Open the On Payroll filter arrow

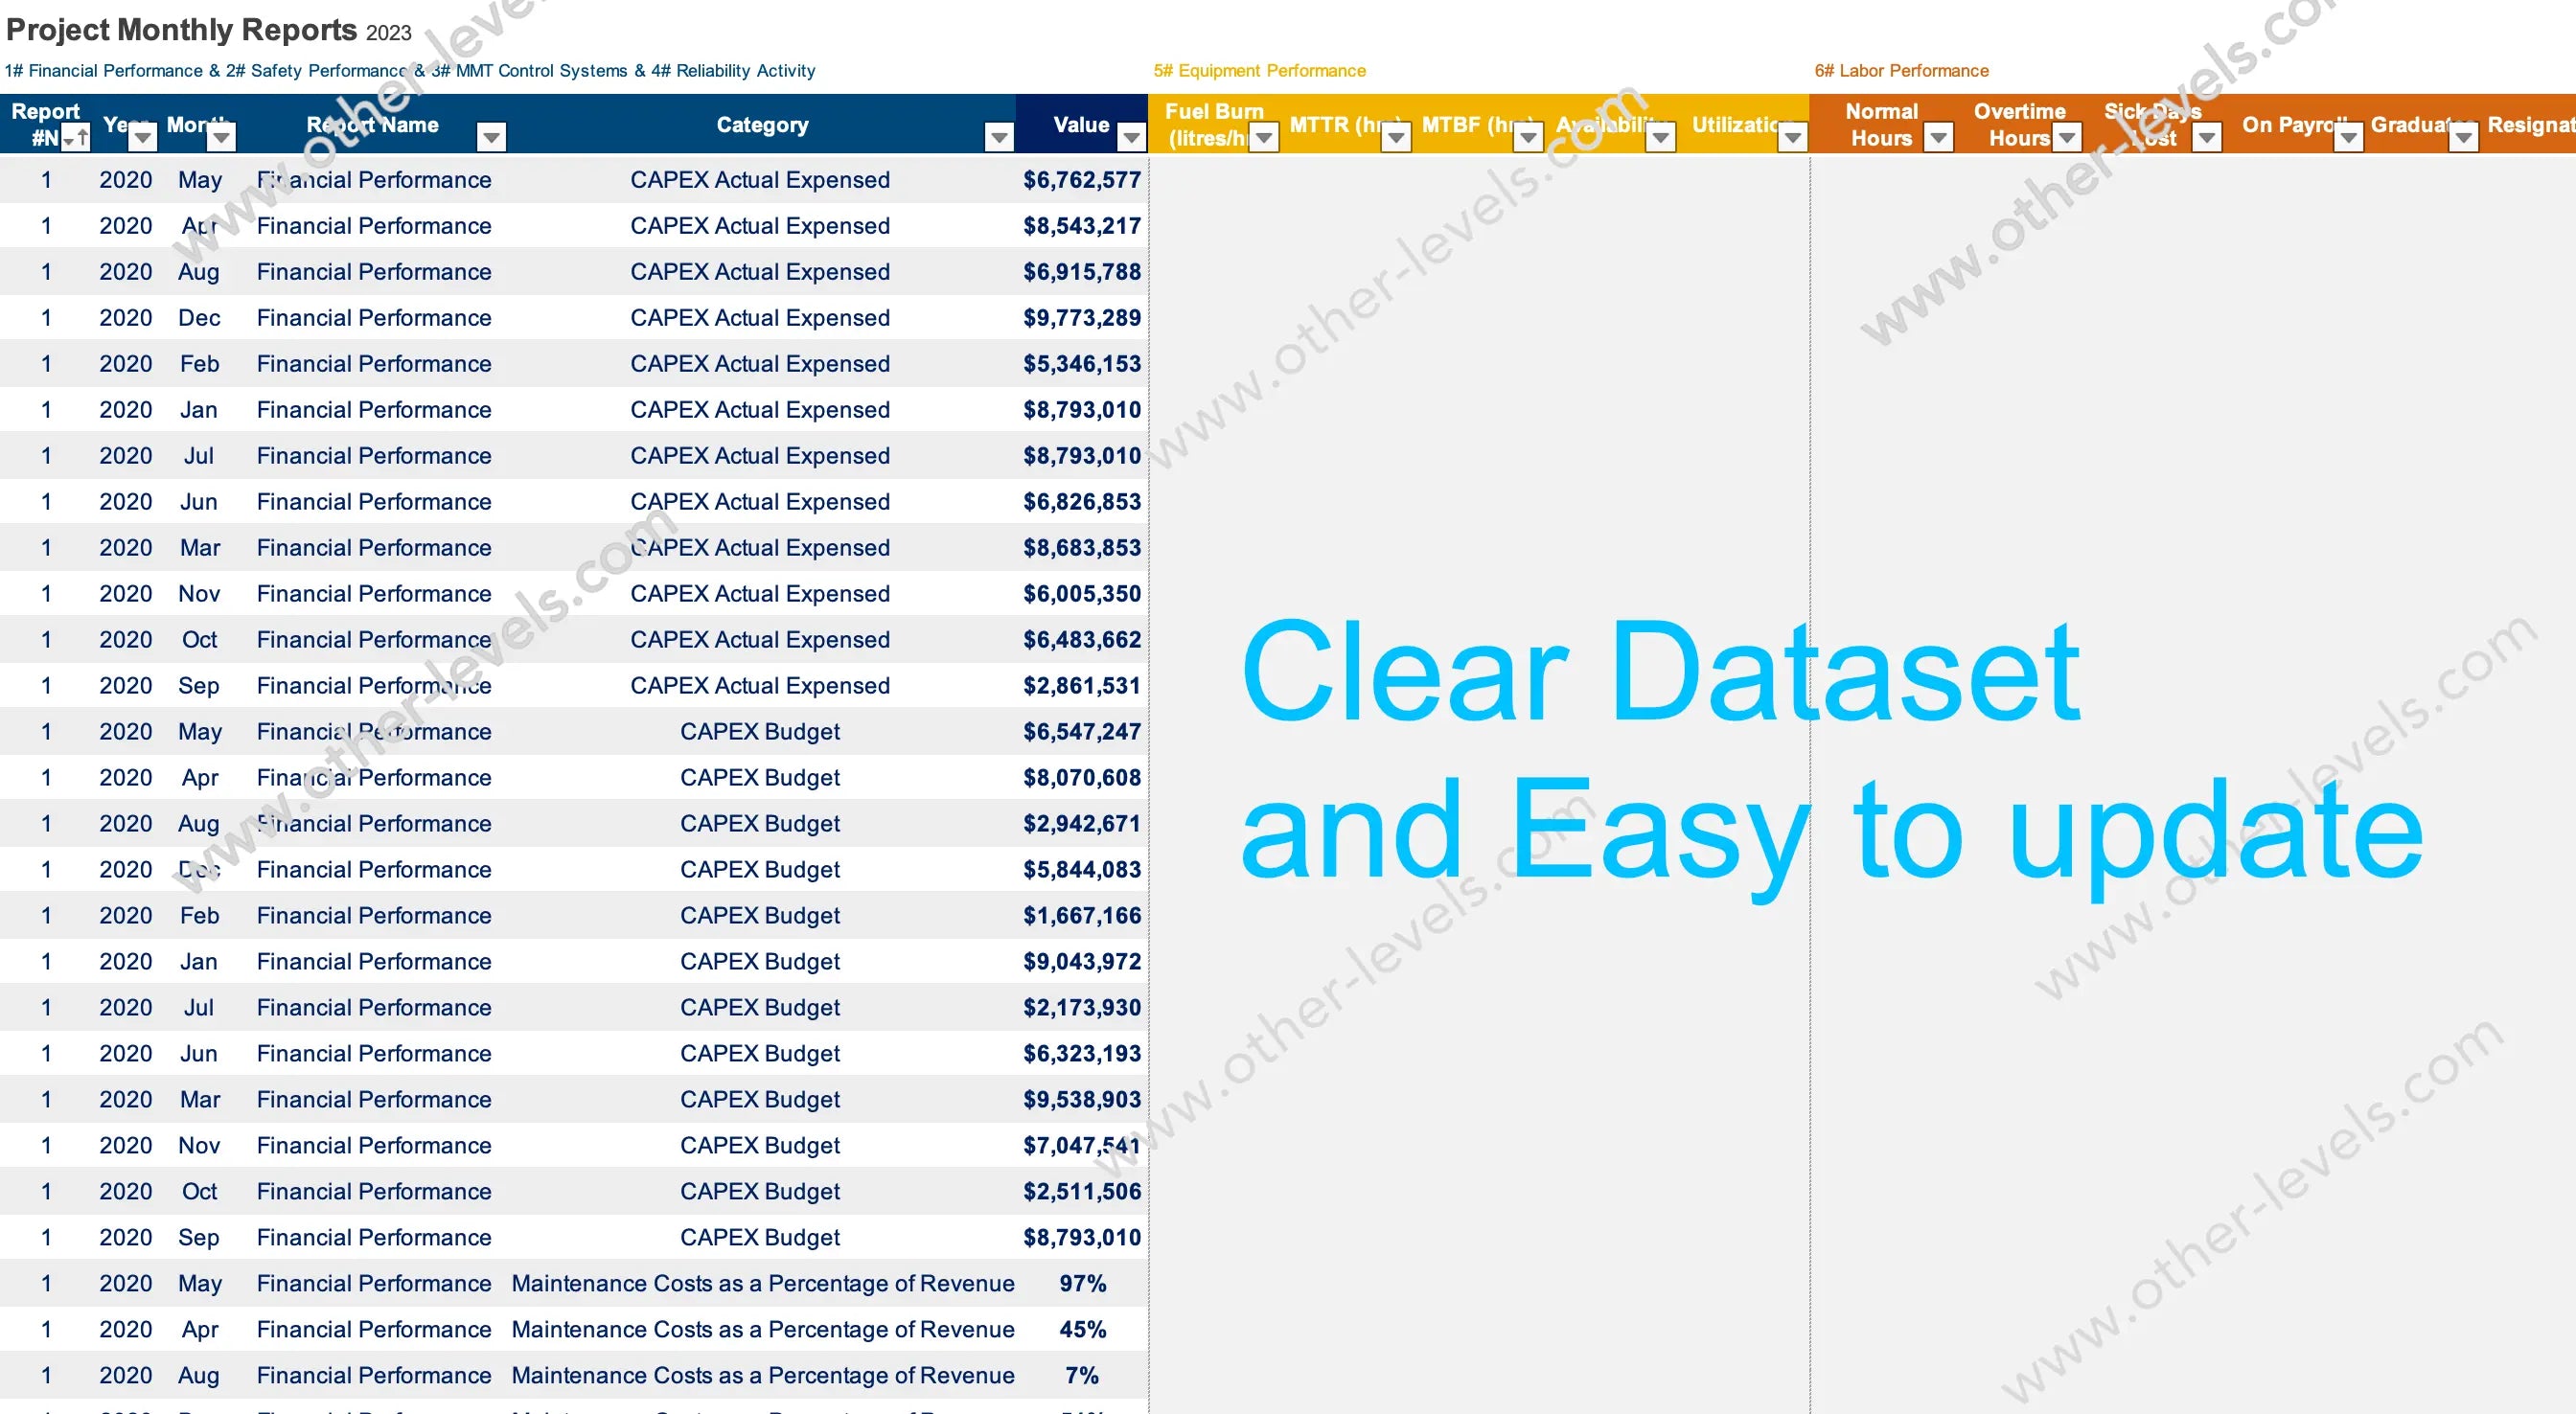pyautogui.click(x=2348, y=138)
